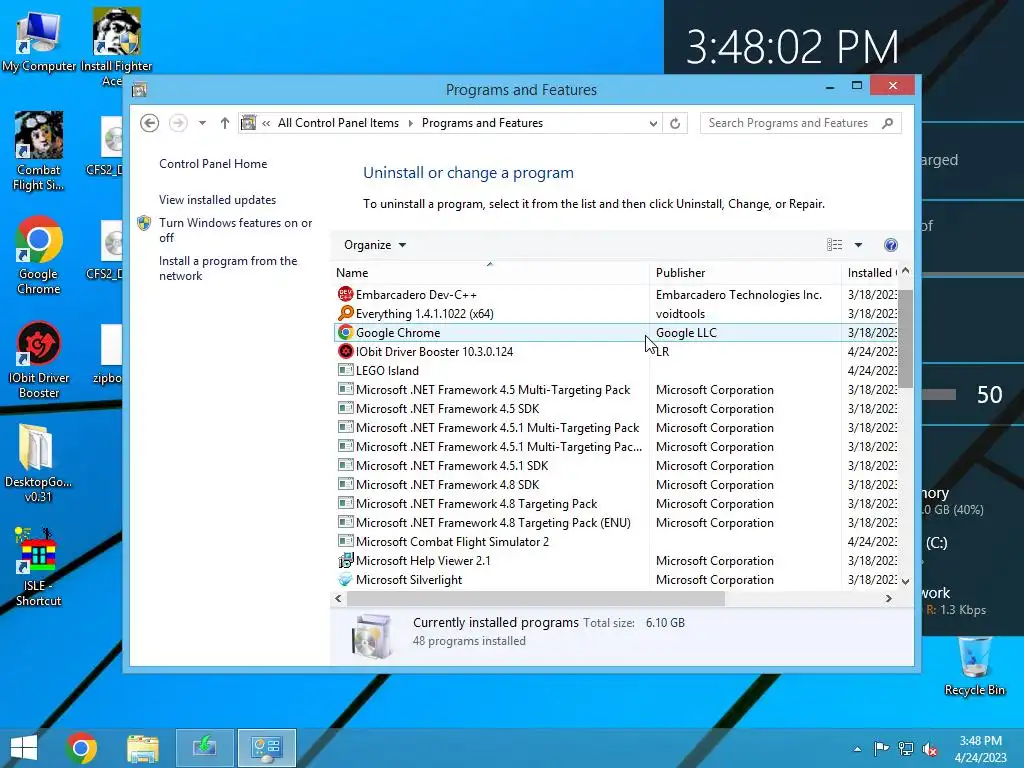Select Microsoft .NET Framework 4.8 SDK row

(x=616, y=485)
